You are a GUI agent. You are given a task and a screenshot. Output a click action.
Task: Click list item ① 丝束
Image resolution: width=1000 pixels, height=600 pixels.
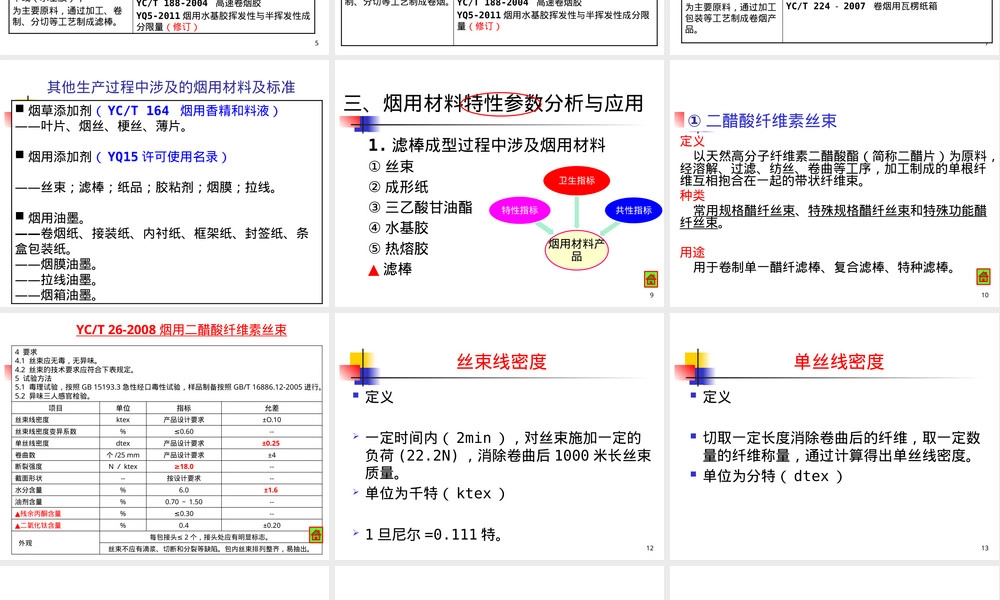coord(391,166)
